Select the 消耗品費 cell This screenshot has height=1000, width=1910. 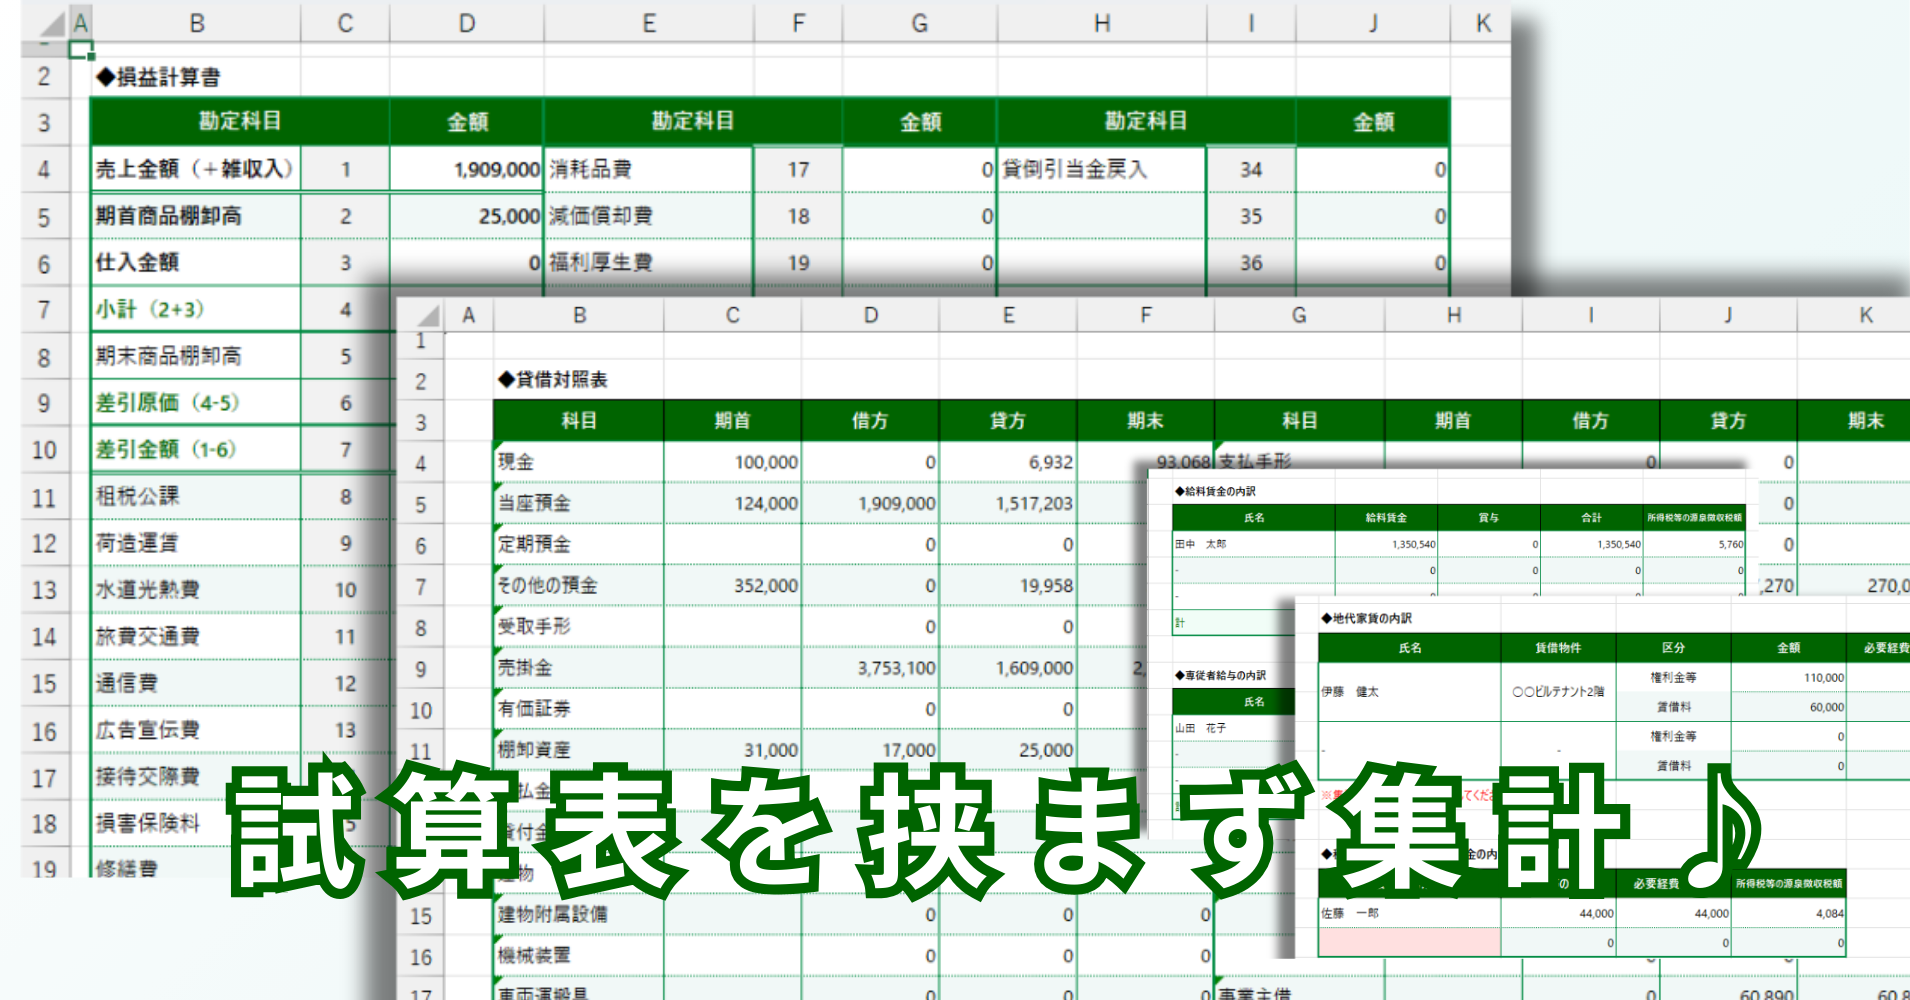click(x=647, y=169)
